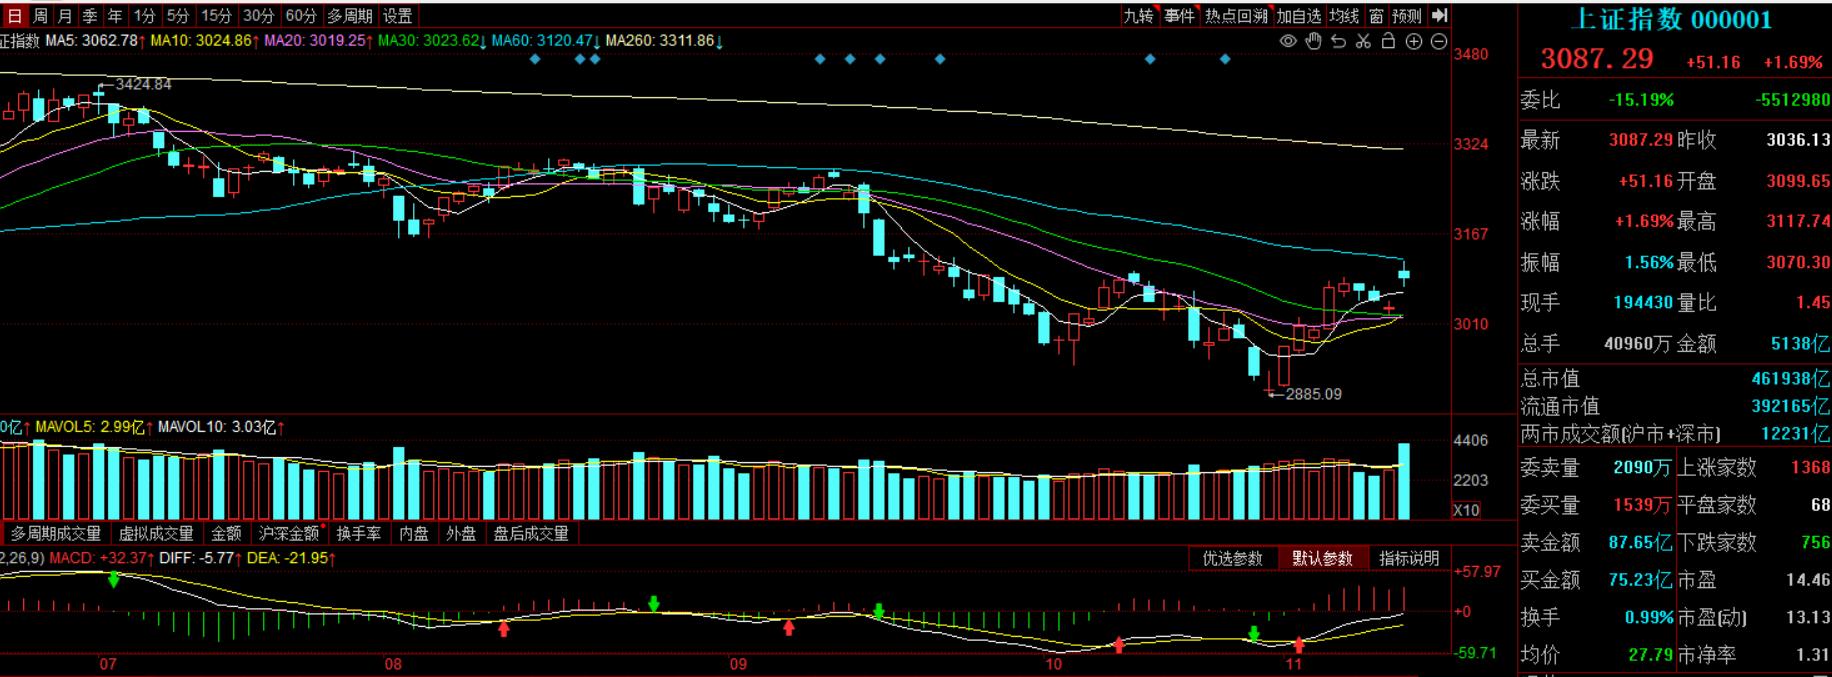Switch to the 季 quarterly period tab
The height and width of the screenshot is (677, 1832).
click(90, 16)
